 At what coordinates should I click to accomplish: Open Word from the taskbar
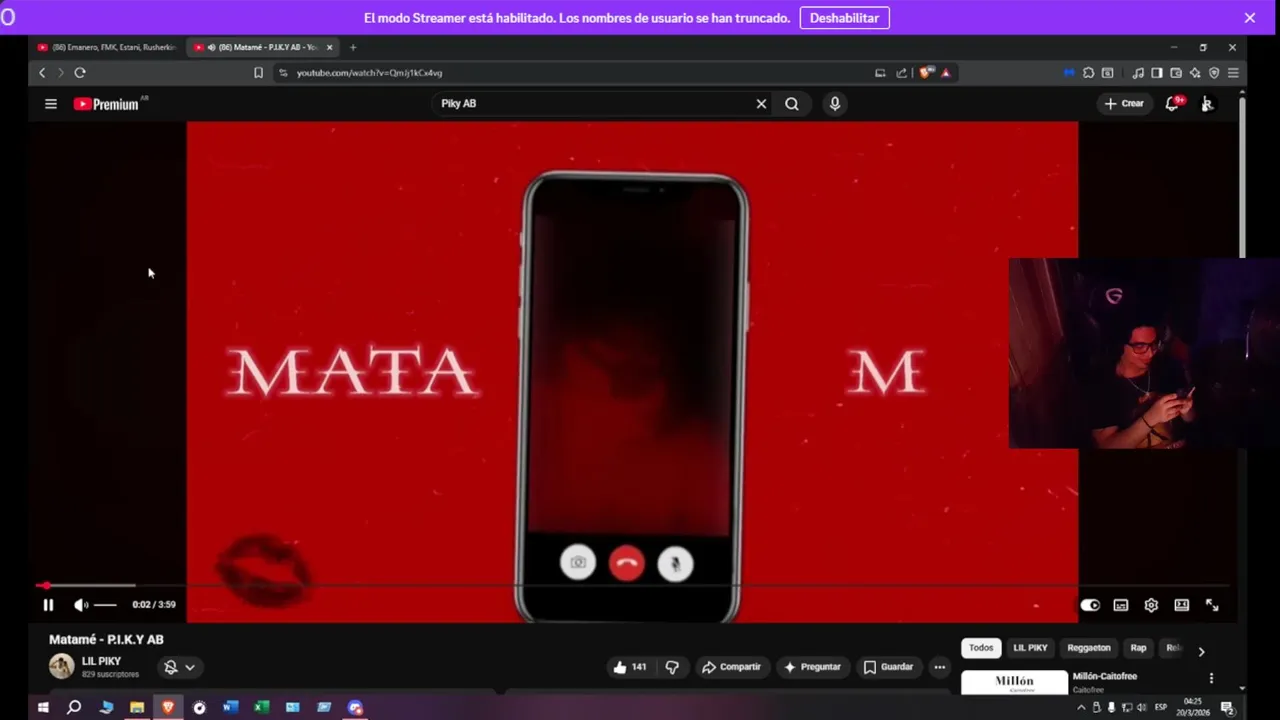230,707
